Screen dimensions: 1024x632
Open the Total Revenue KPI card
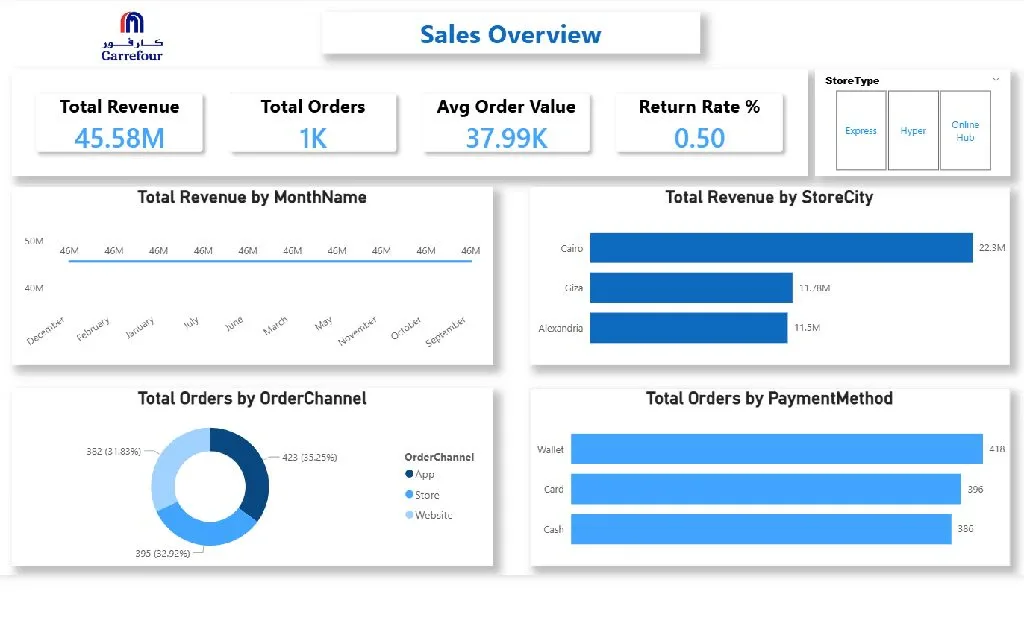click(120, 123)
